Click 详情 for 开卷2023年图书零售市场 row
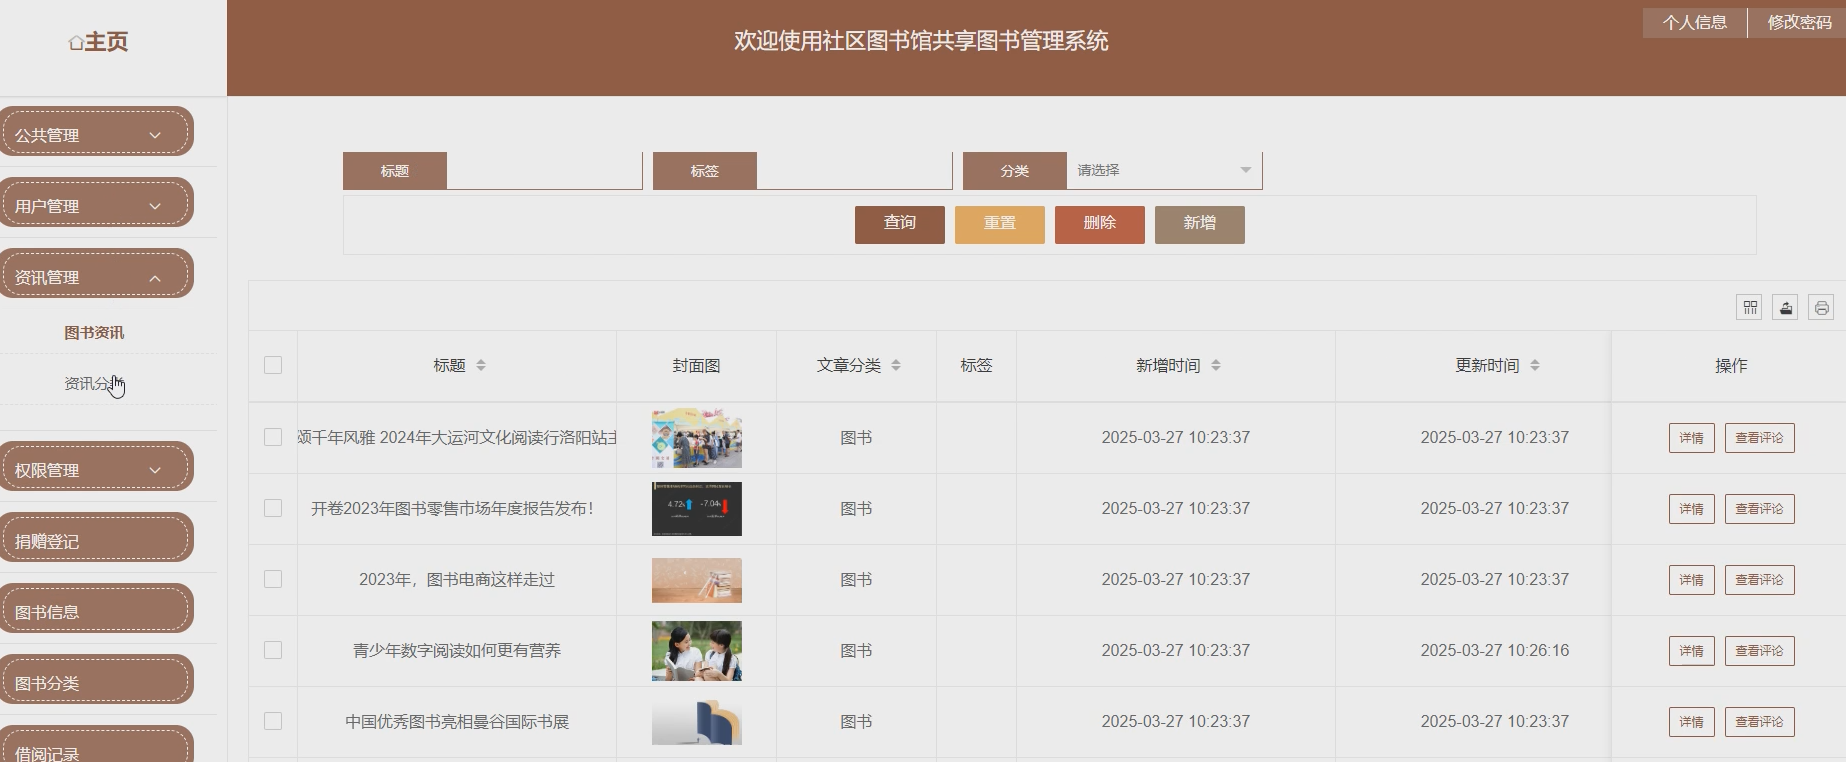This screenshot has width=1846, height=762. (1691, 509)
